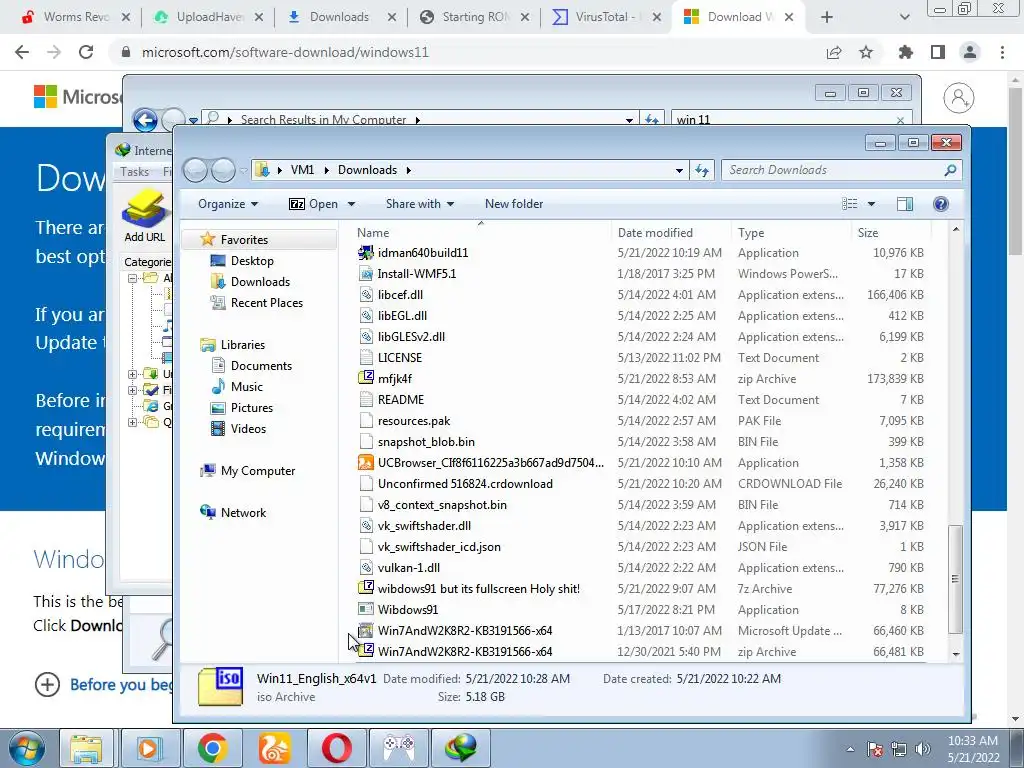This screenshot has width=1024, height=768.
Task: Select vulkan-1.dll file
Action: 409,568
